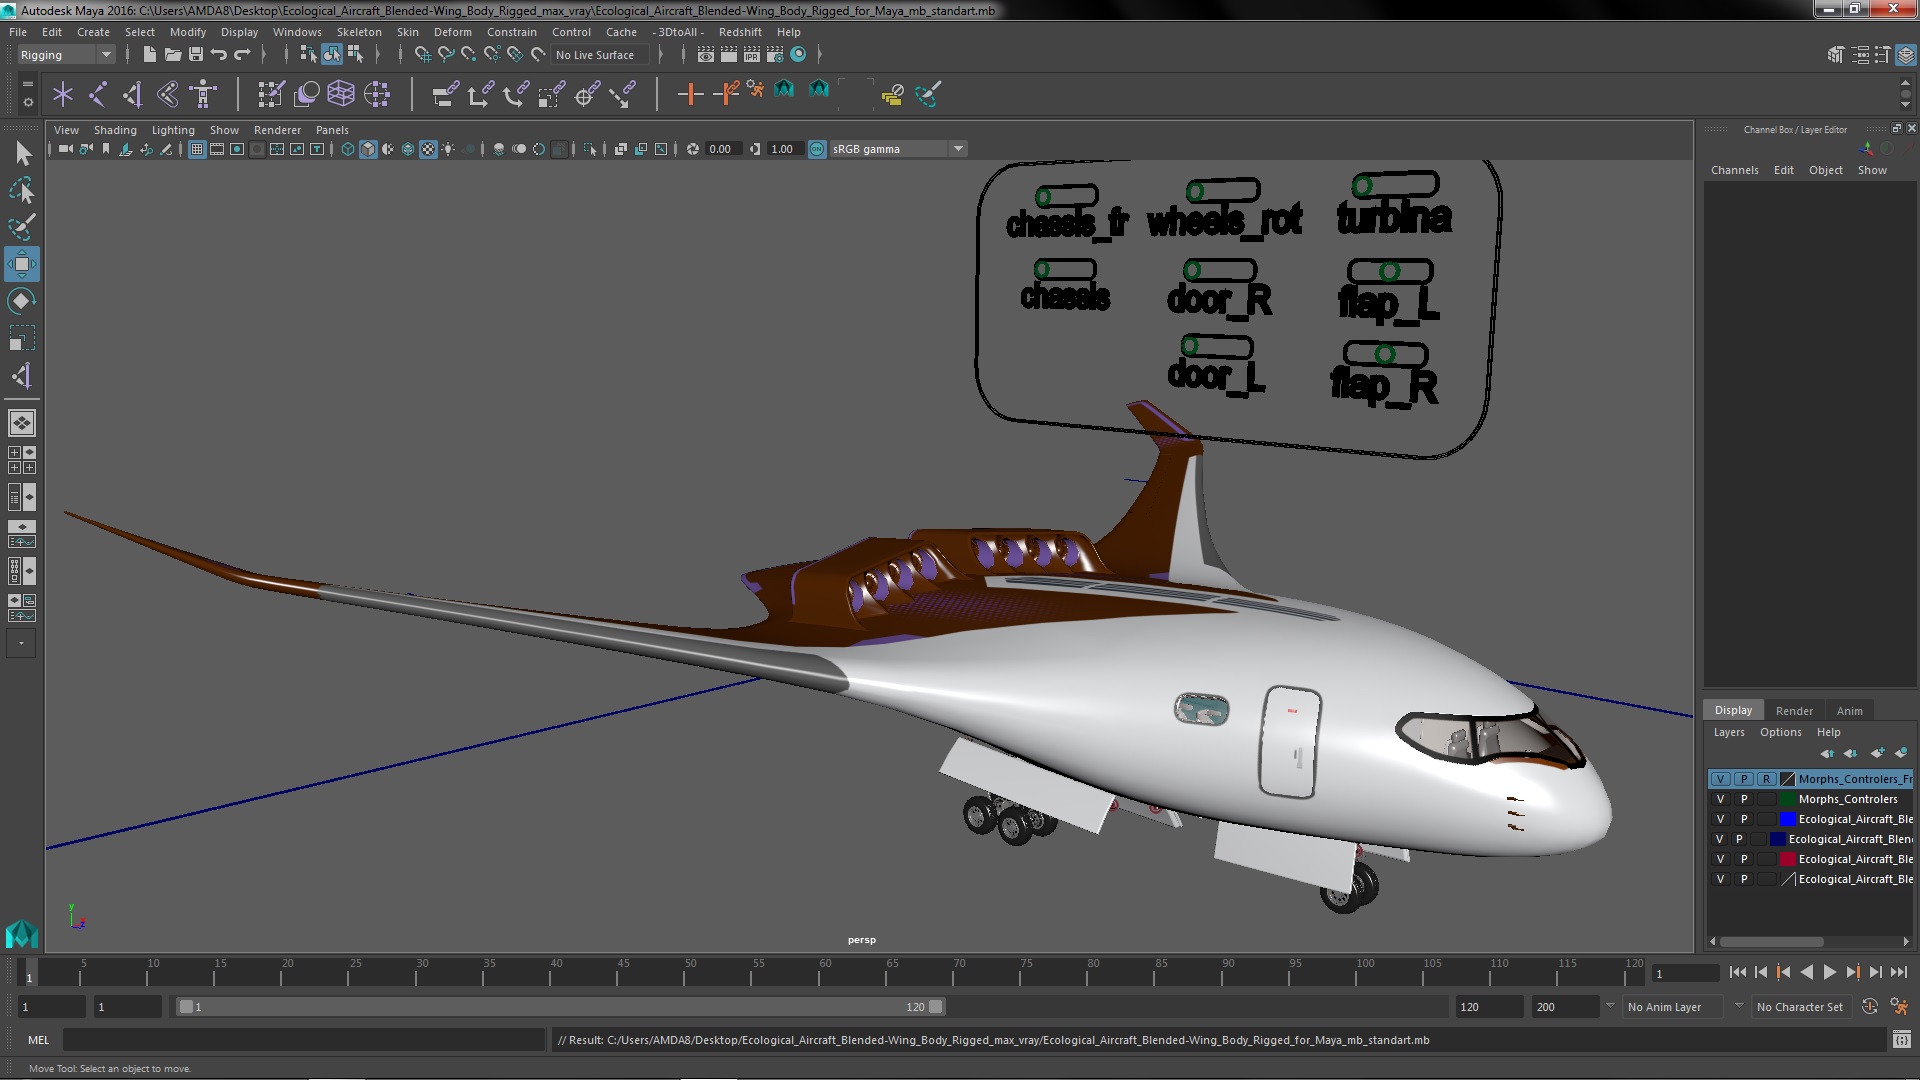This screenshot has height=1080, width=1920.
Task: Redo the action via shelf arrow
Action: pos(241,55)
